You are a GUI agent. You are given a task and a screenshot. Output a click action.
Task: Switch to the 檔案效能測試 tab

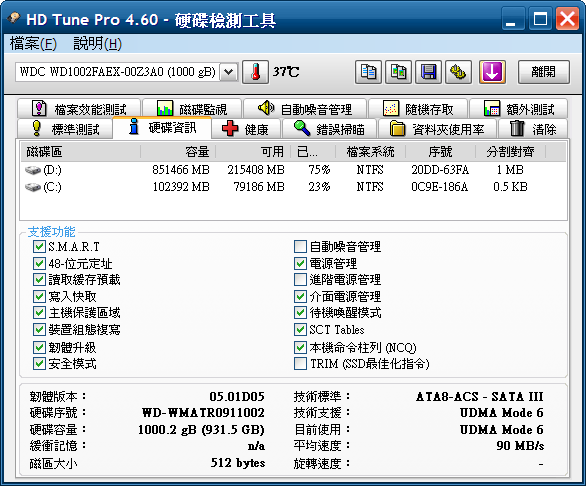[x=79, y=109]
